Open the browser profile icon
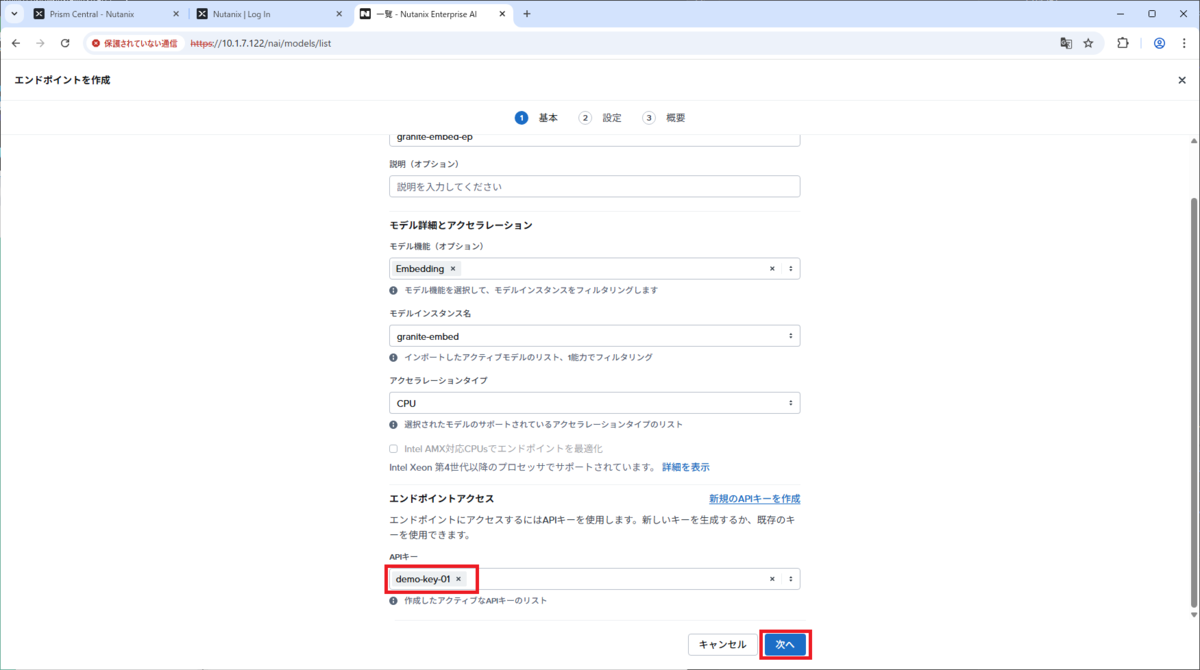Screen dimensions: 1200x670 (x=1159, y=43)
